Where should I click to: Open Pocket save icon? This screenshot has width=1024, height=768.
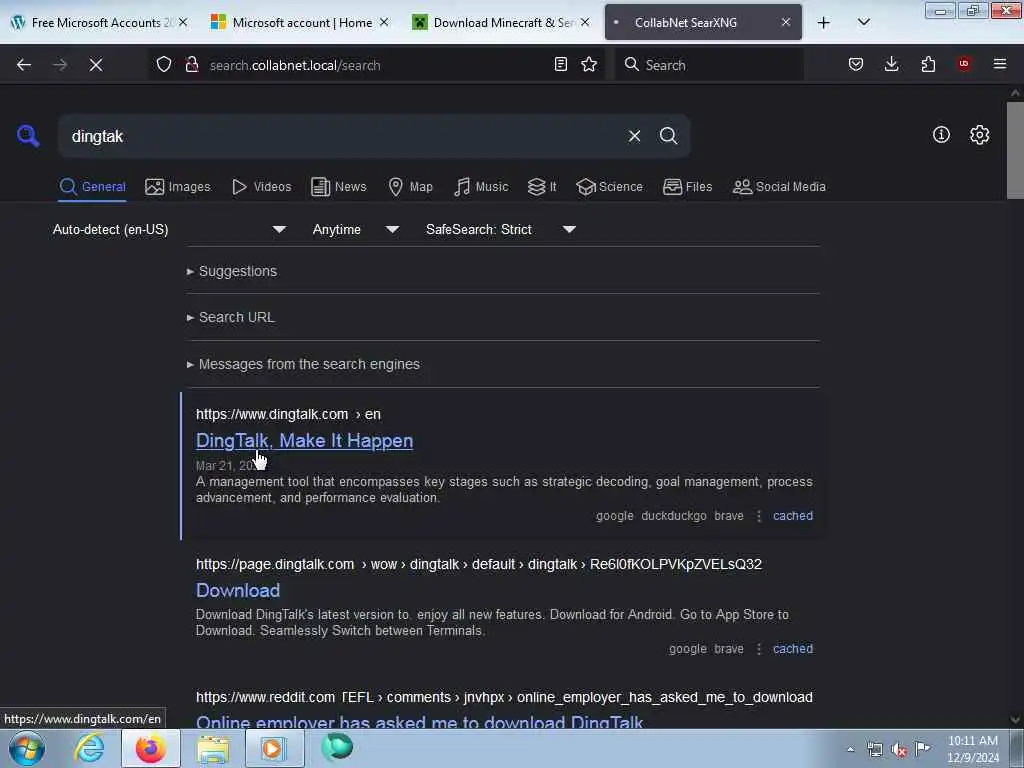[856, 64]
